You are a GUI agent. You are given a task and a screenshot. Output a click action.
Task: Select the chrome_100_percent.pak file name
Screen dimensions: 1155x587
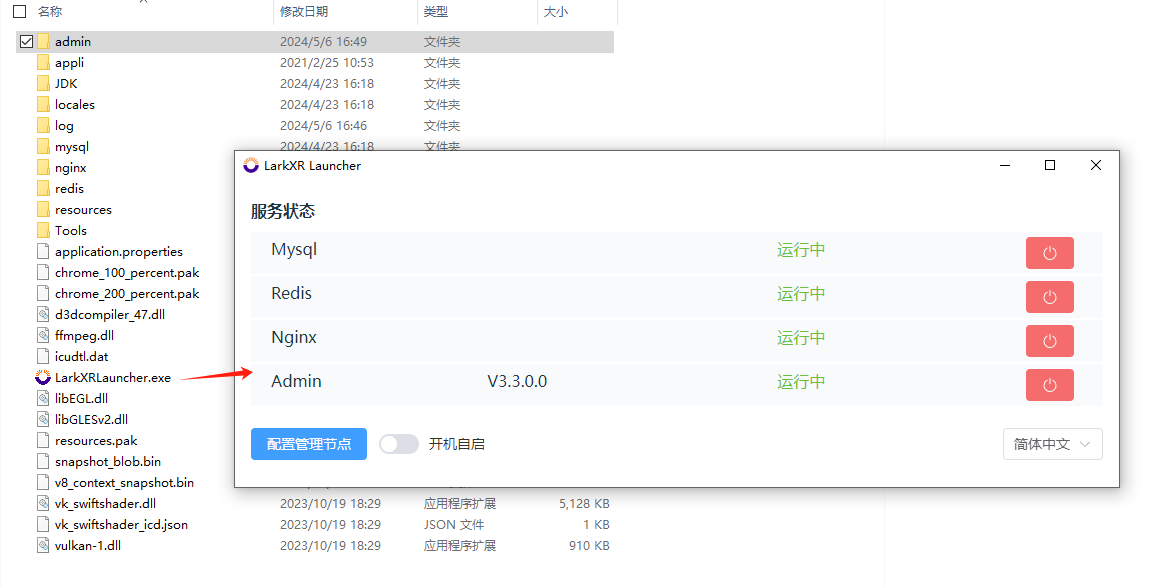coord(127,273)
